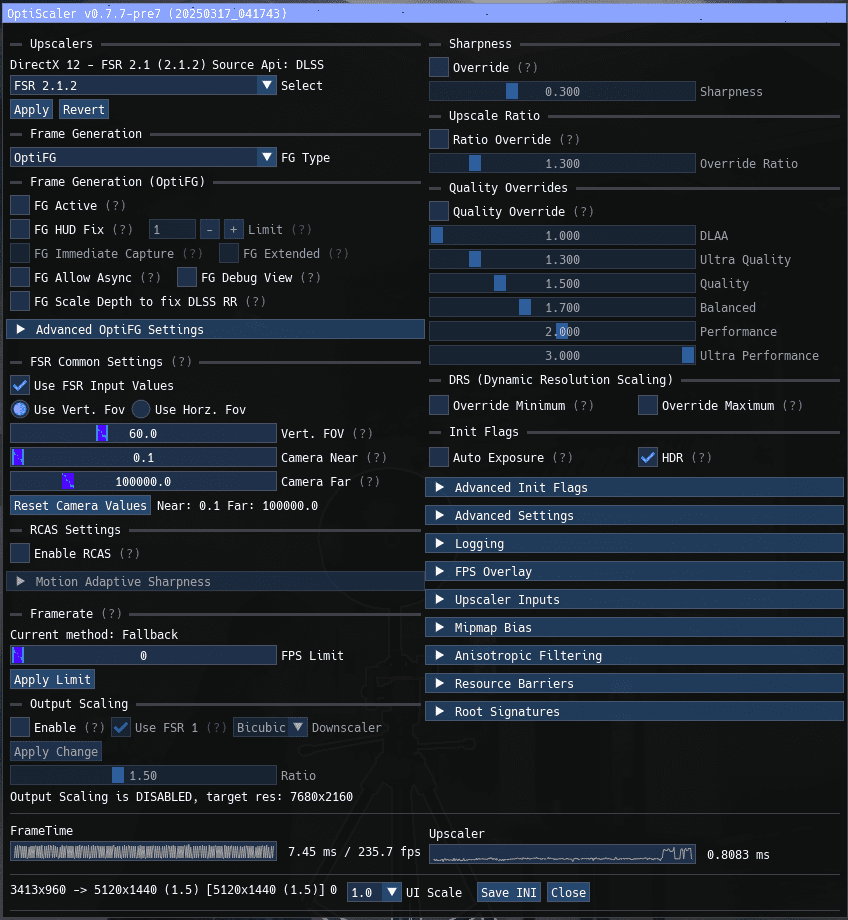Screen dimensions: 848x920
Task: Click the FPS Limit slider
Action: 143,655
